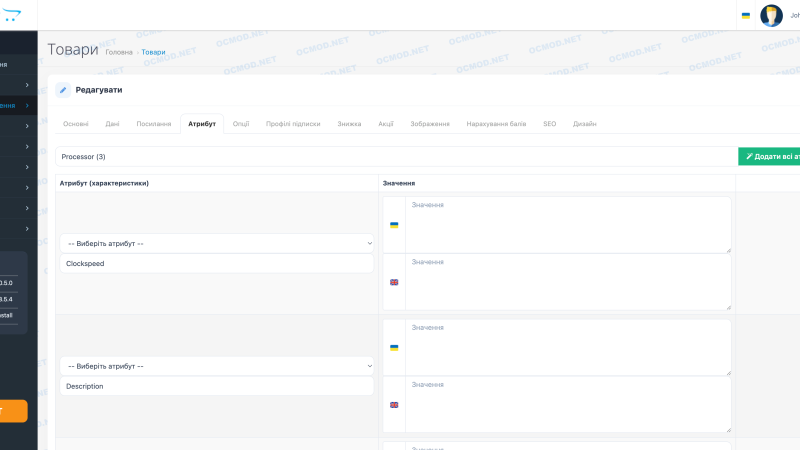This screenshot has height=450, width=800.
Task: Switch to the SEO tab
Action: [x=549, y=124]
